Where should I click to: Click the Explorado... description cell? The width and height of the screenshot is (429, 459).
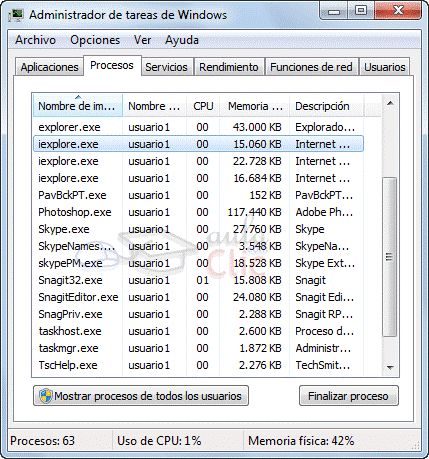[325, 127]
